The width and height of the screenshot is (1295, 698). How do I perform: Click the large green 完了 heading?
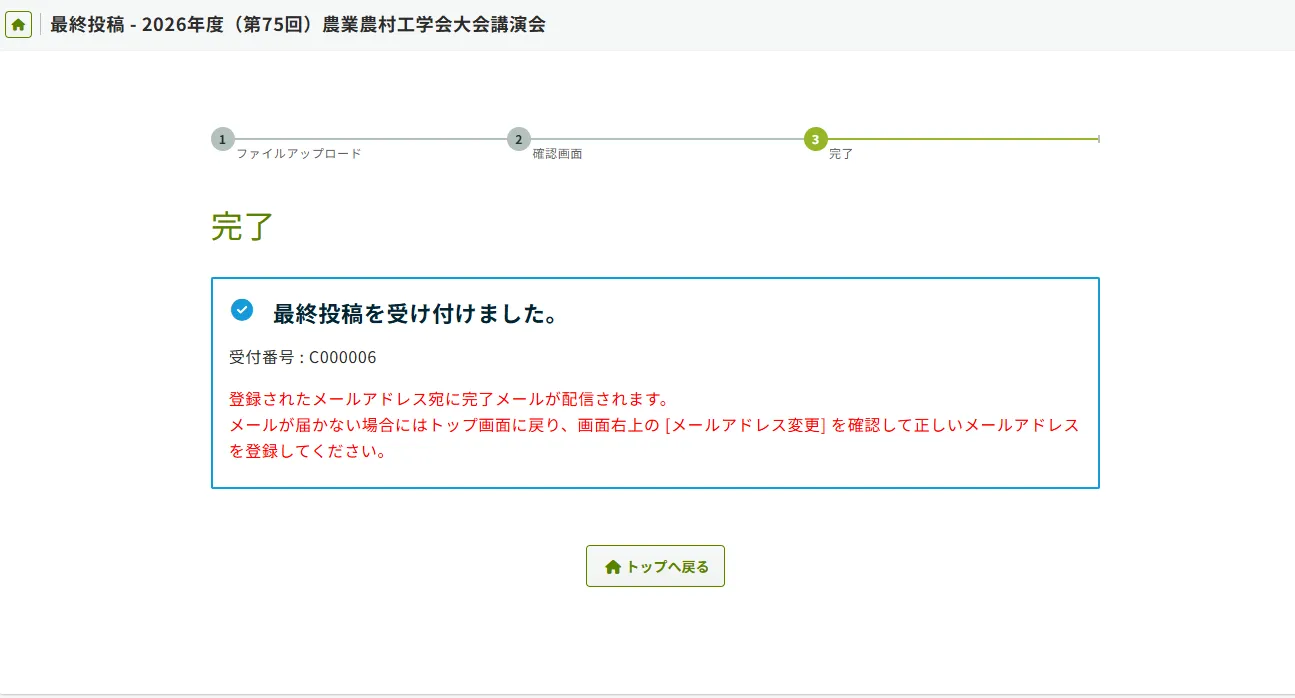click(x=242, y=226)
